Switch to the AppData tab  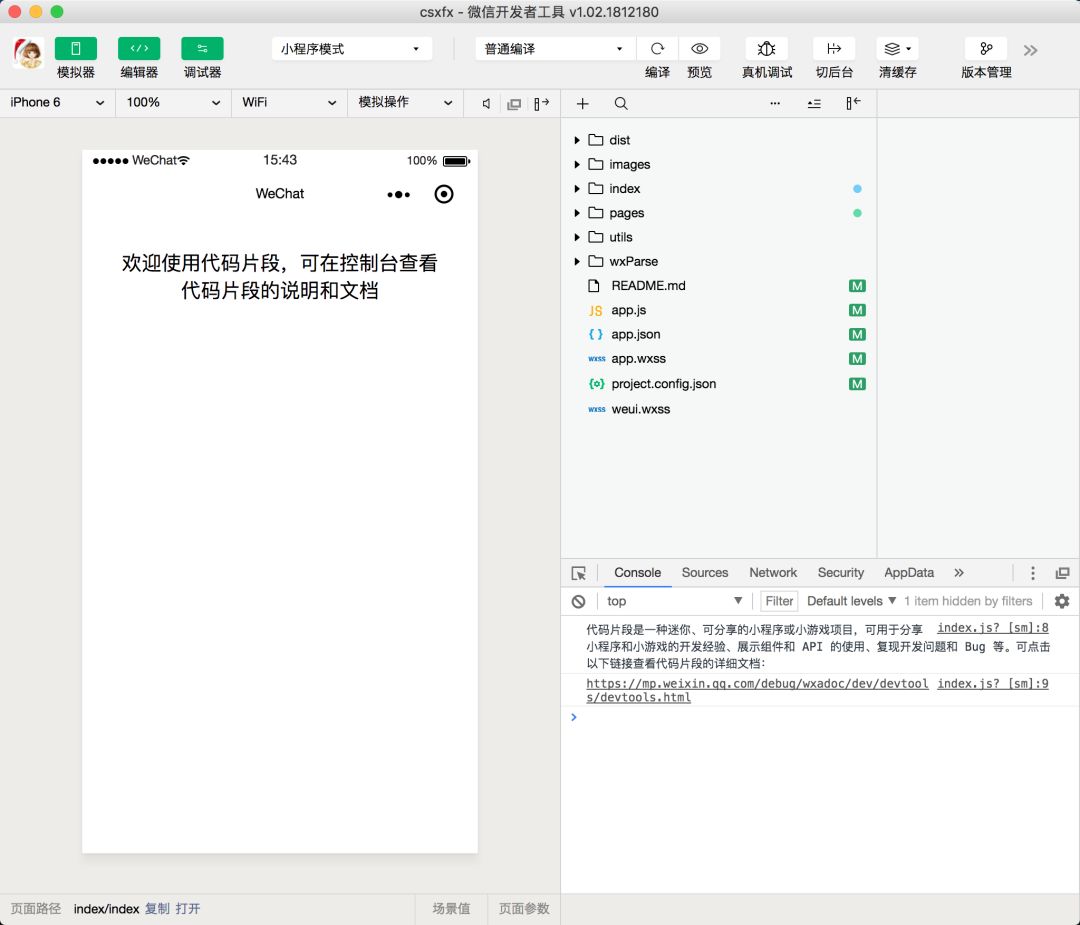coord(908,572)
